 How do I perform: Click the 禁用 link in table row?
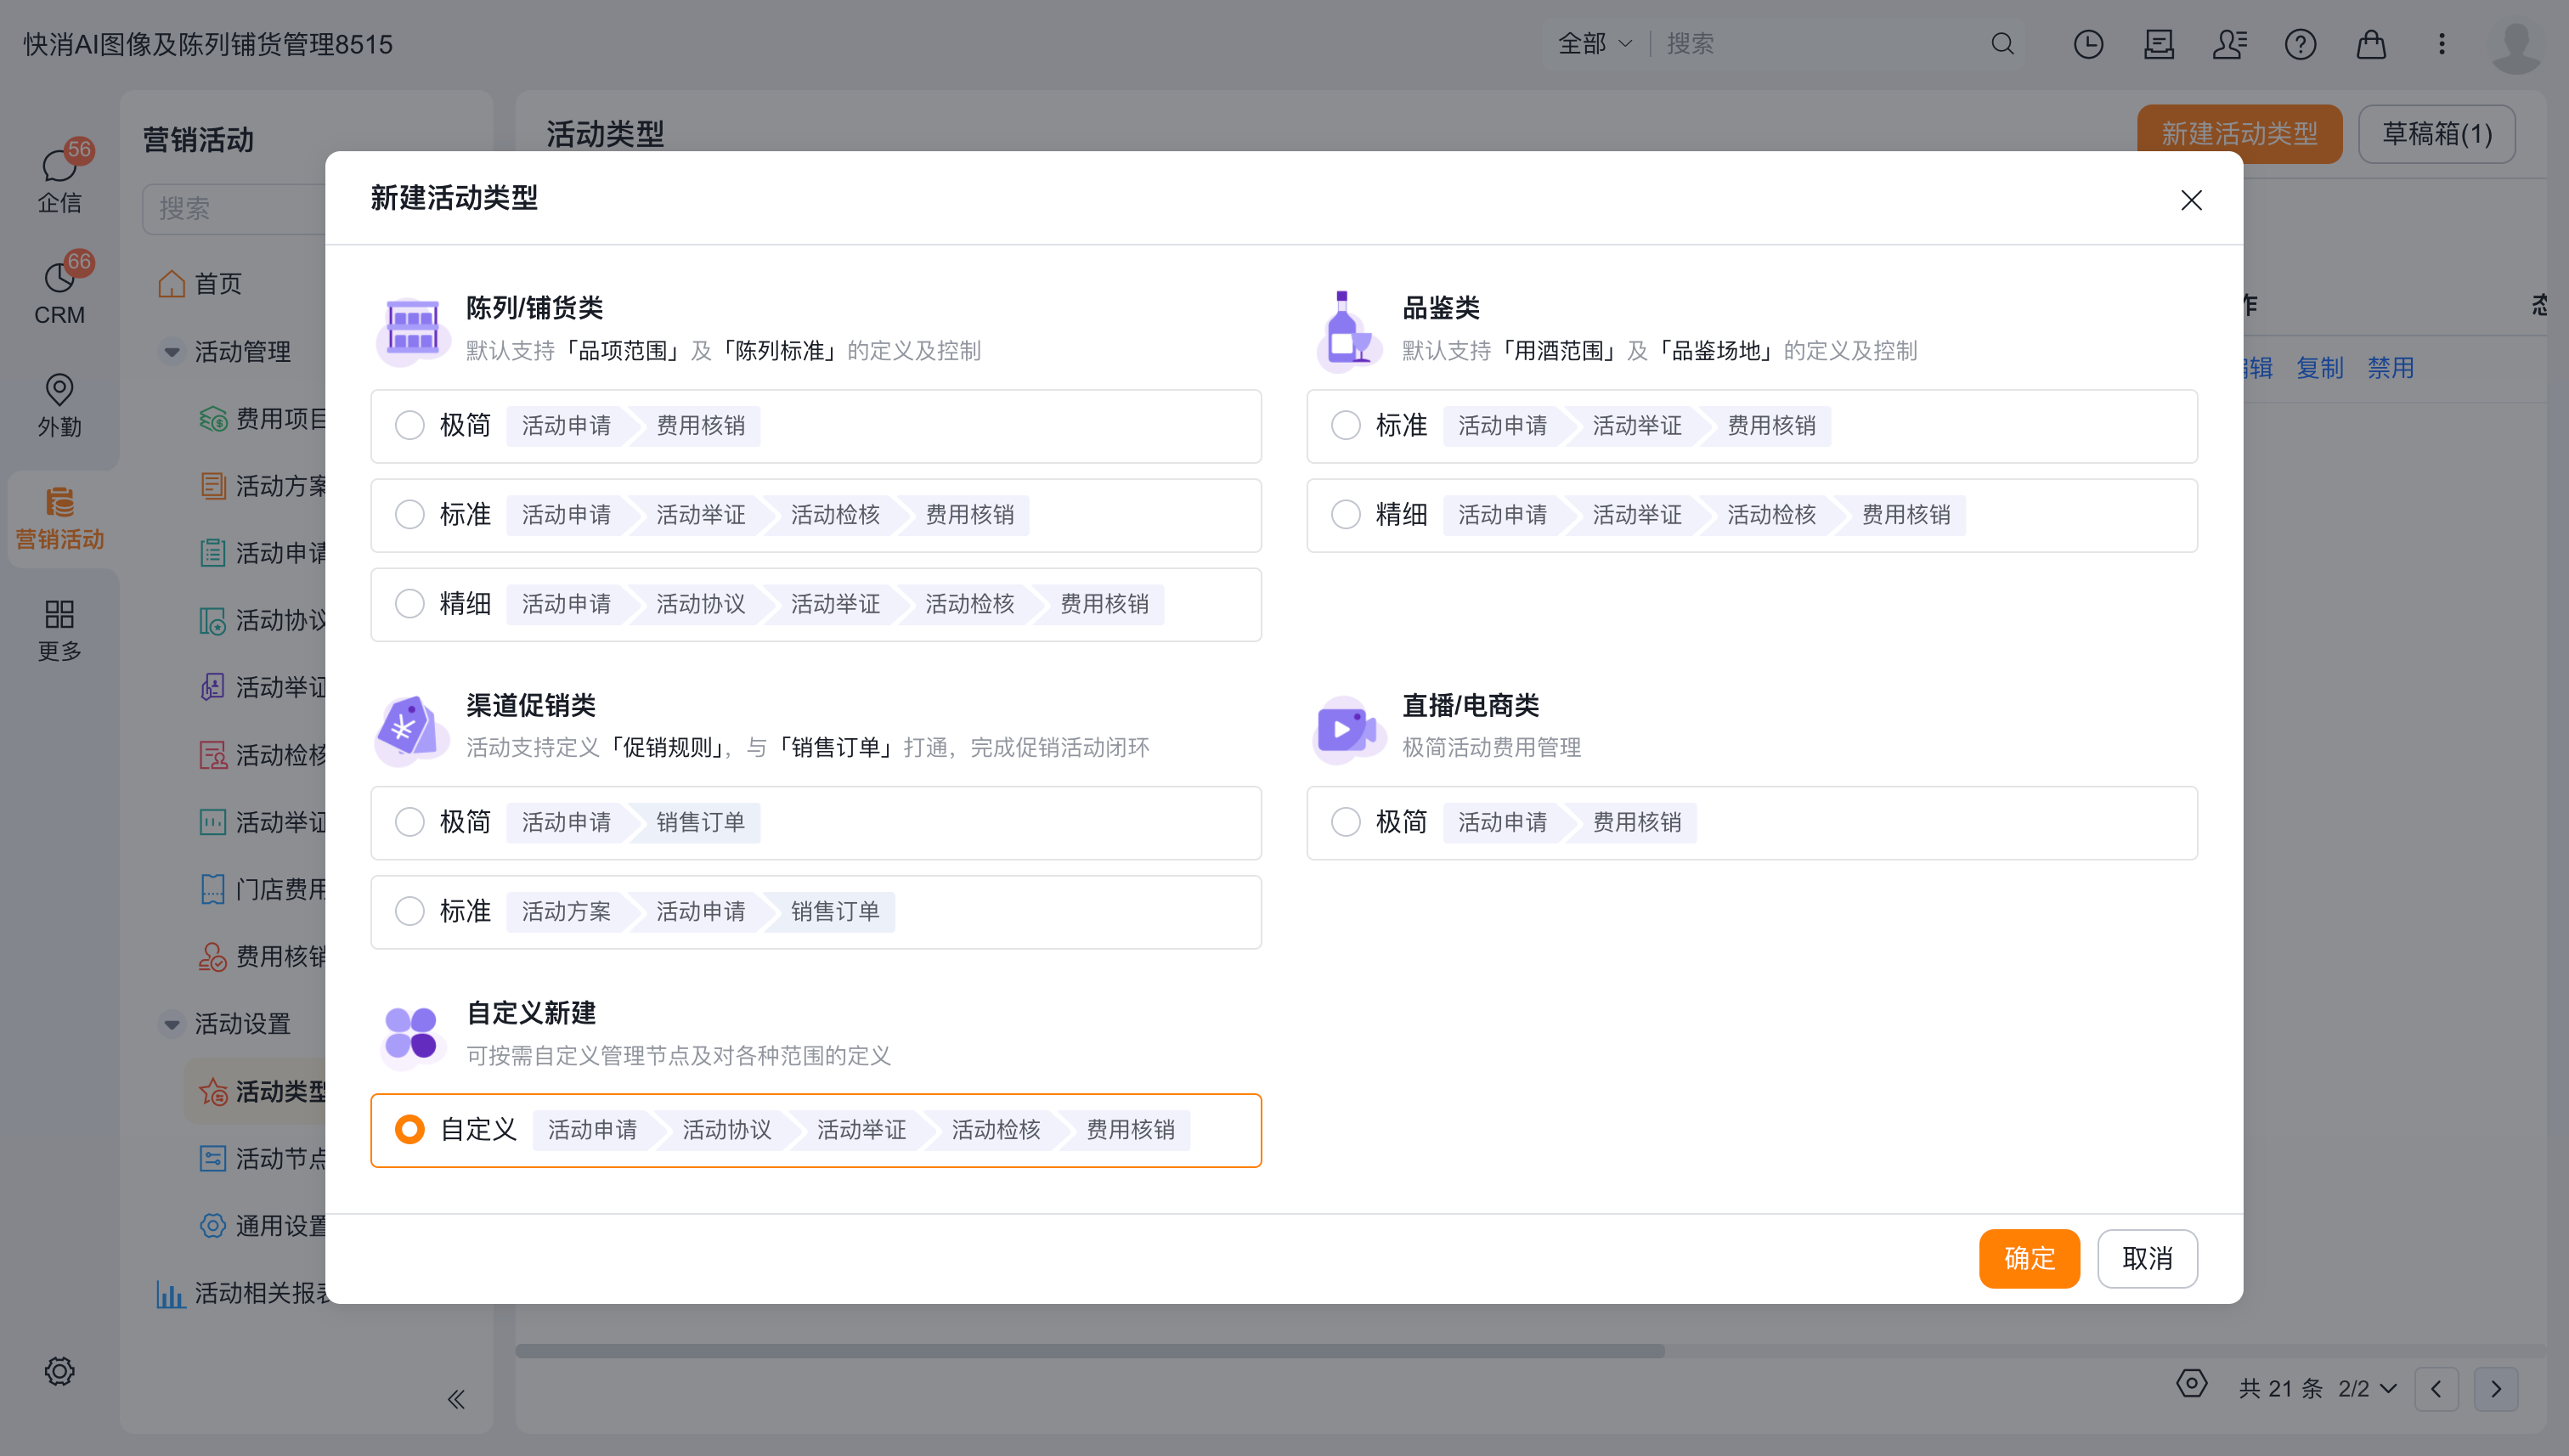tap(2391, 368)
